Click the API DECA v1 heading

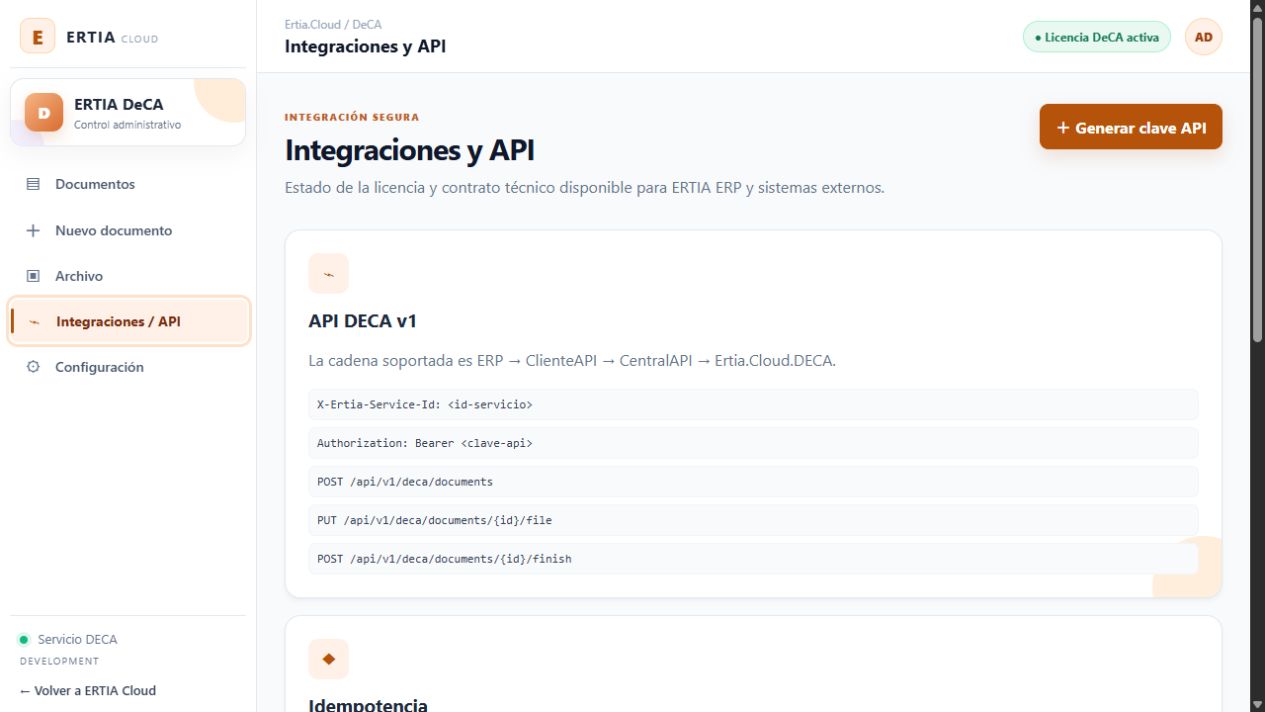coord(363,321)
